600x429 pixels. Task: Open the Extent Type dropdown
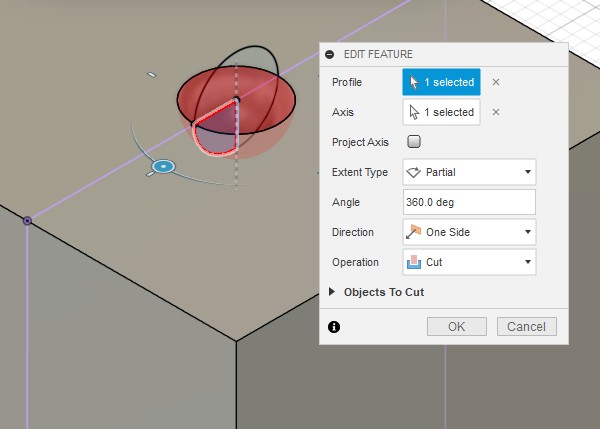coord(469,172)
